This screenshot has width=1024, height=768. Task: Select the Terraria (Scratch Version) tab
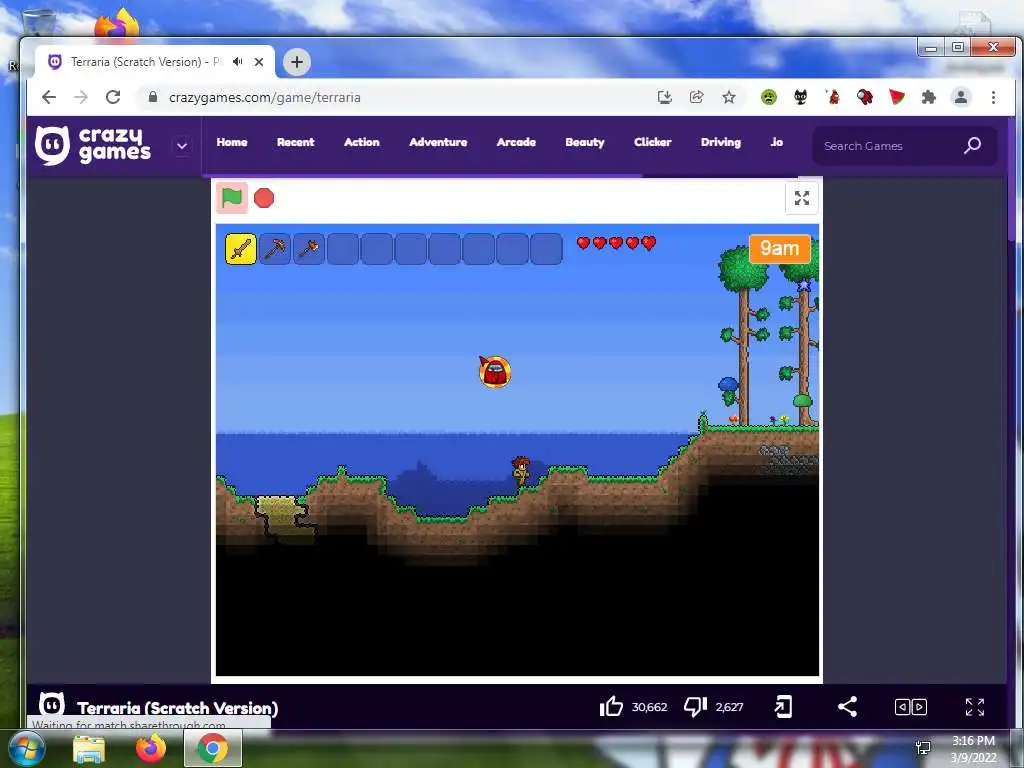click(154, 62)
